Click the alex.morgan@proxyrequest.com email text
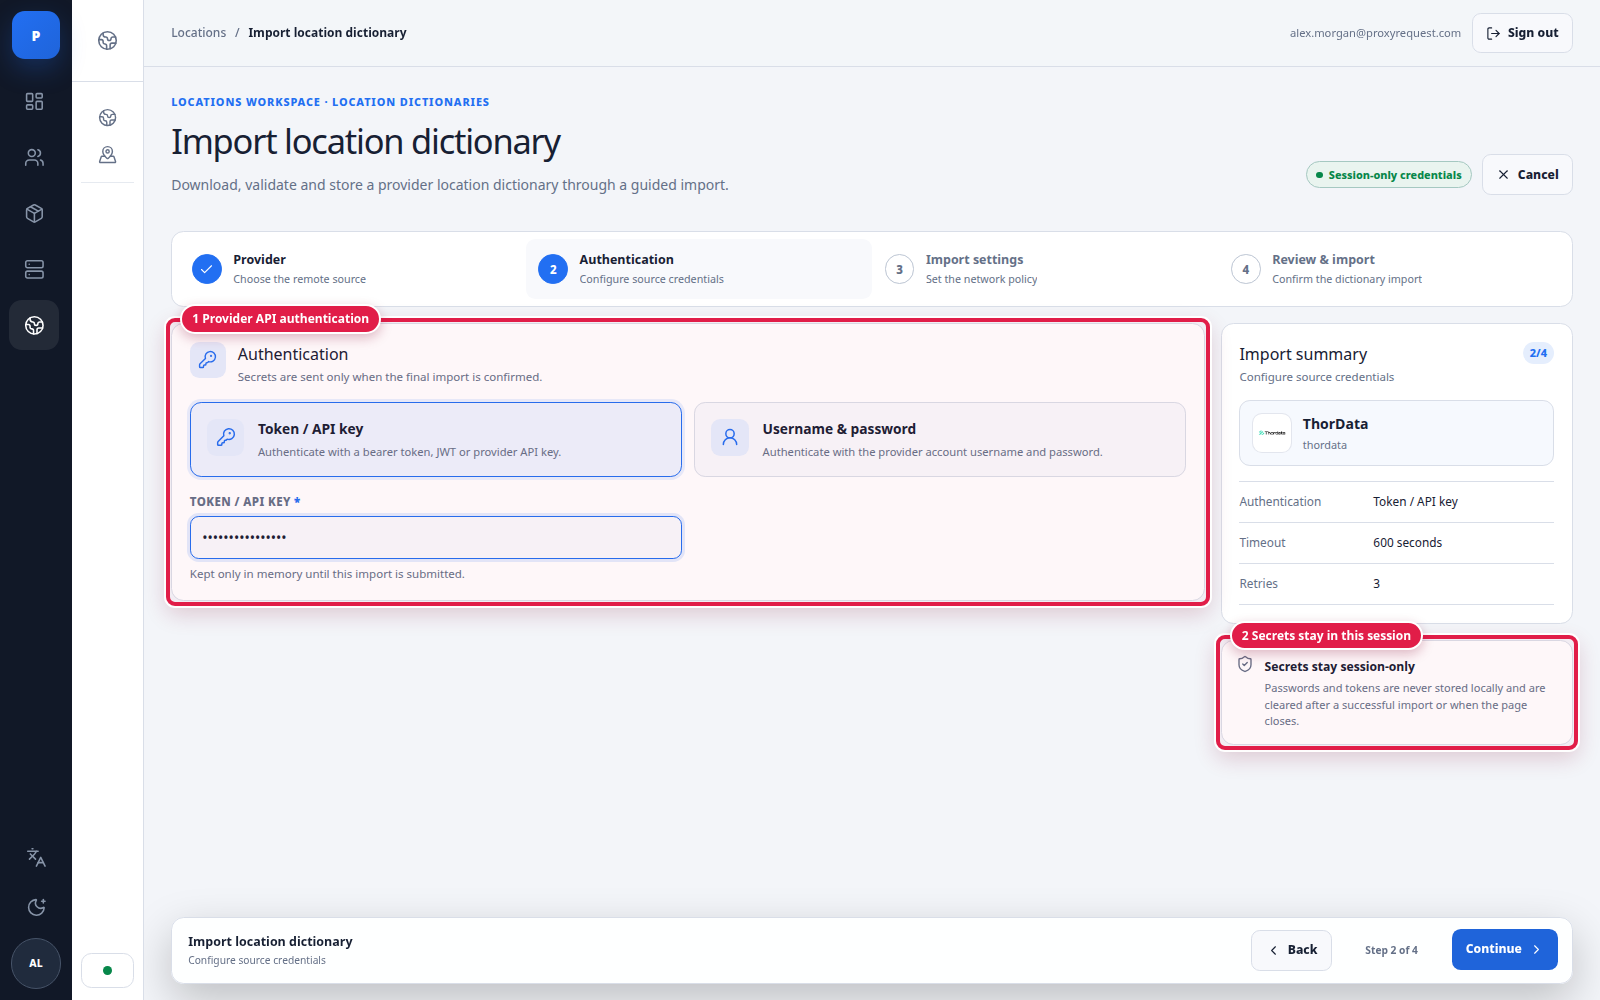Image resolution: width=1600 pixels, height=1000 pixels. tap(1375, 33)
